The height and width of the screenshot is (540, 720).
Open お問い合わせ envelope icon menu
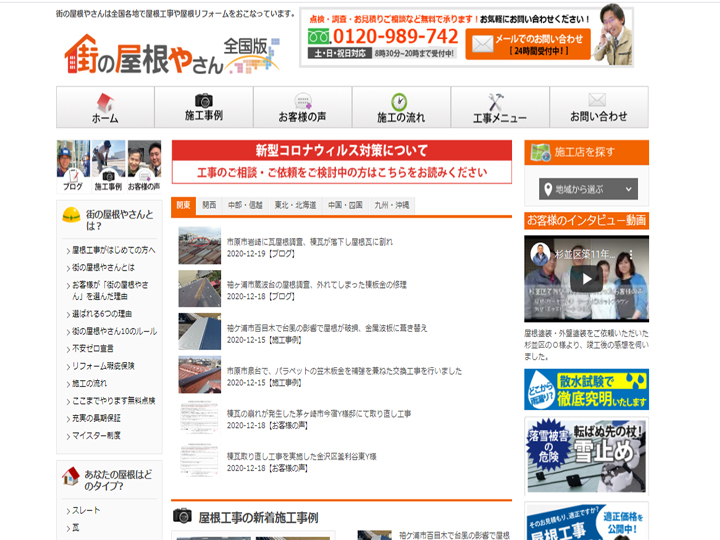point(599,107)
